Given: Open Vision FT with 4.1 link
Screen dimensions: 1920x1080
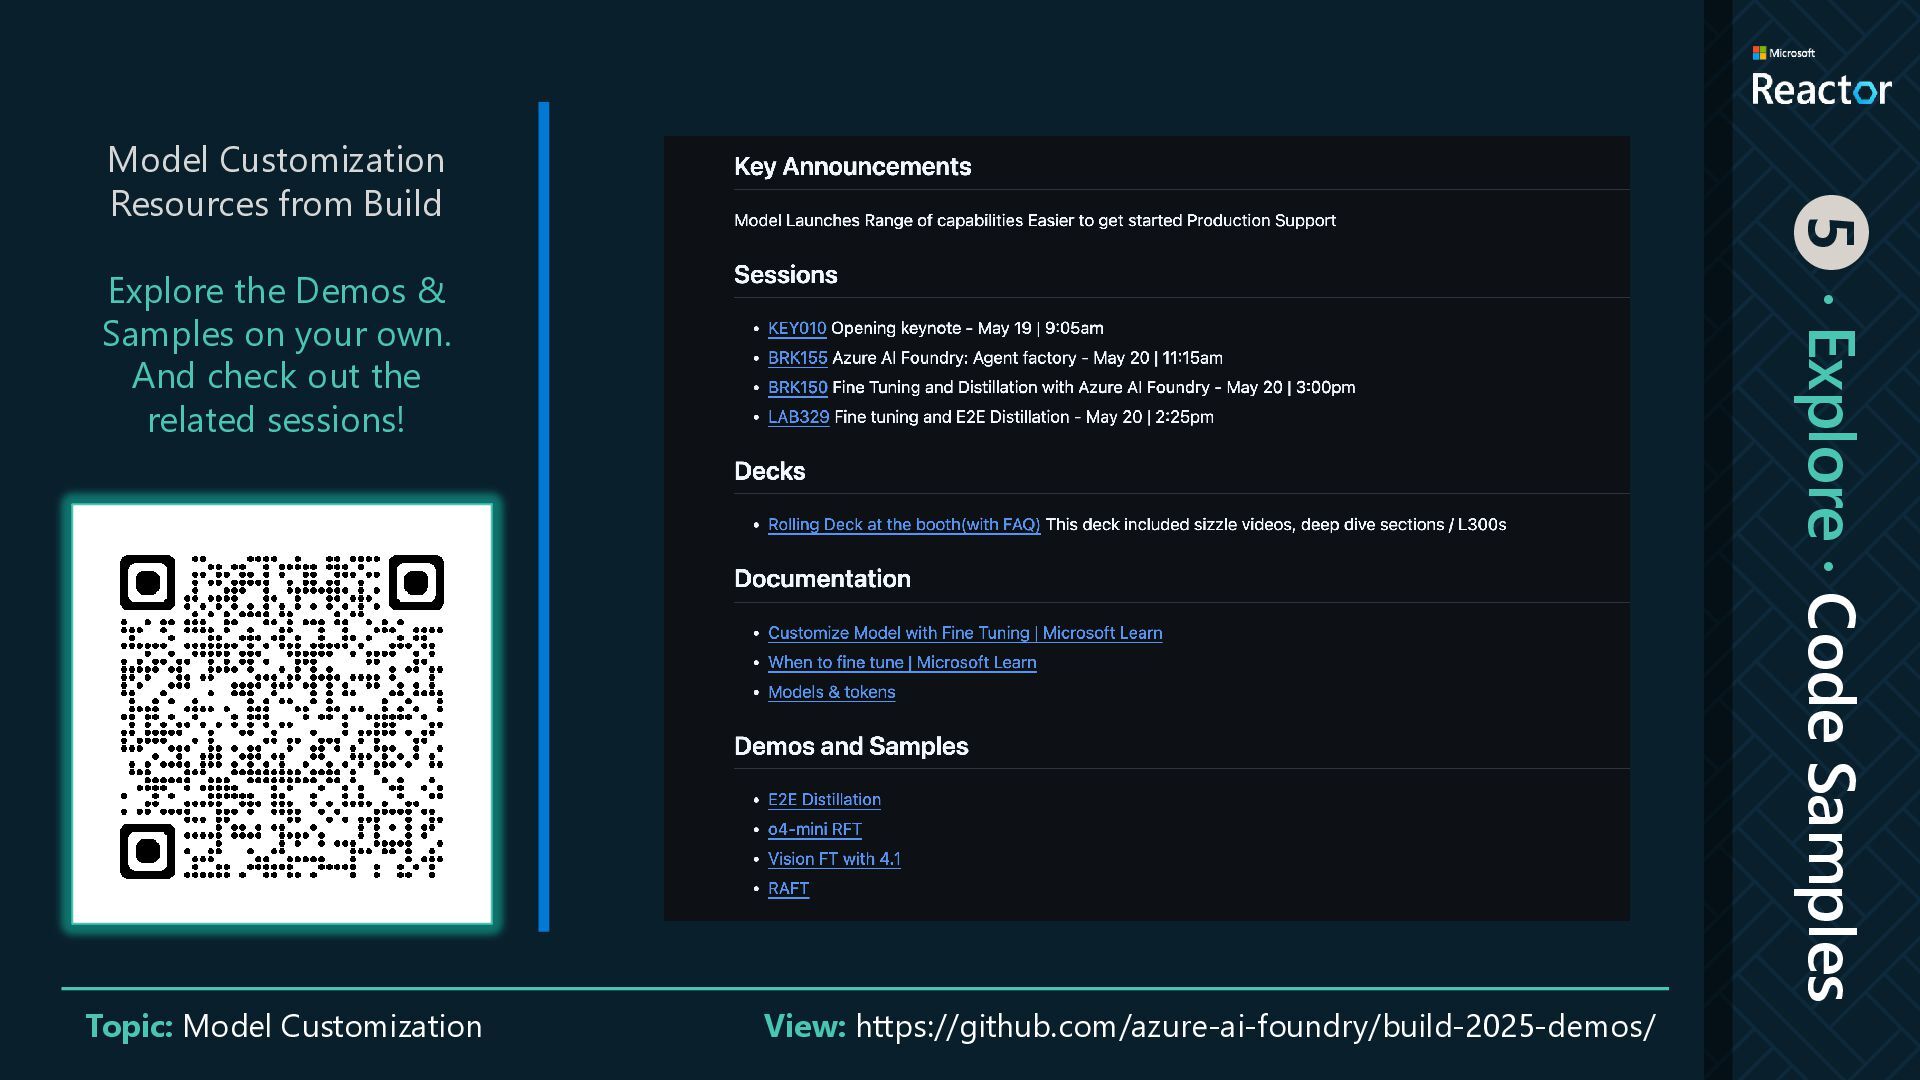Looking at the screenshot, I should [834, 858].
